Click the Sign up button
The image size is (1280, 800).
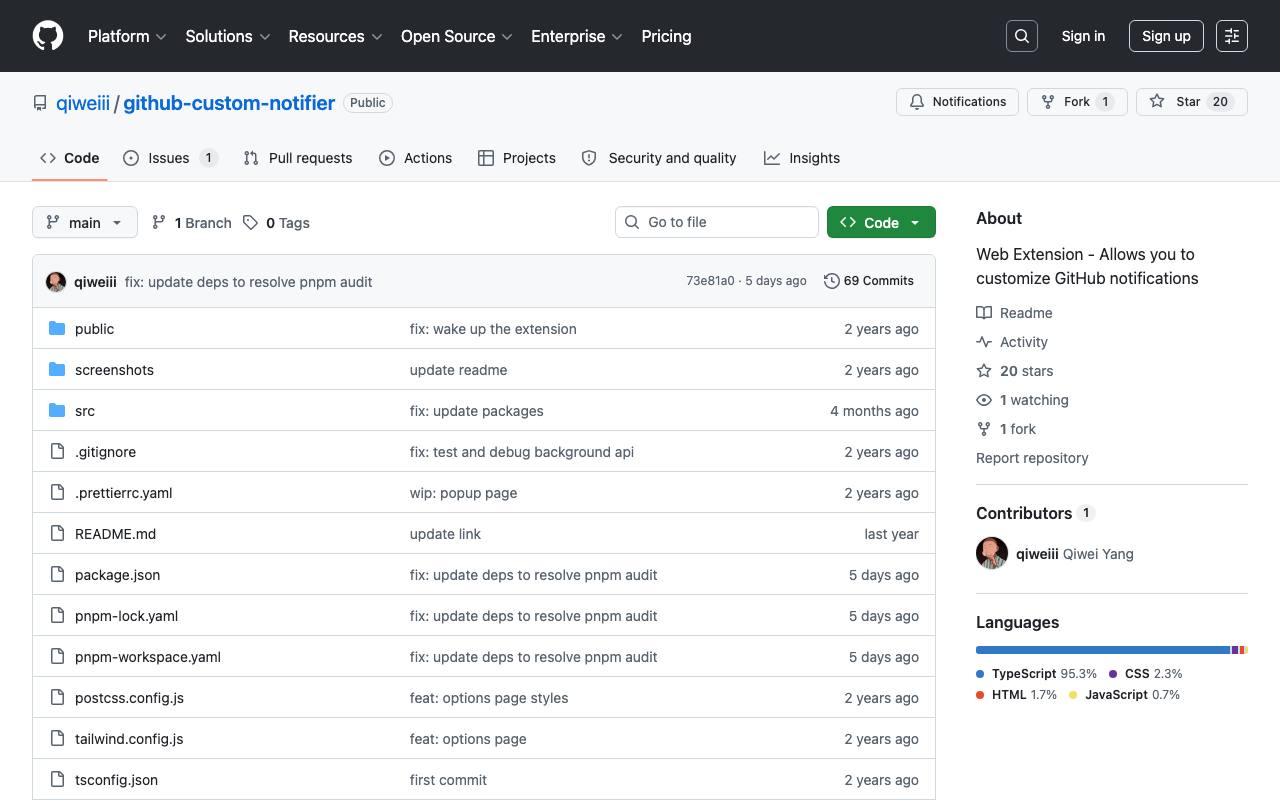click(1166, 36)
